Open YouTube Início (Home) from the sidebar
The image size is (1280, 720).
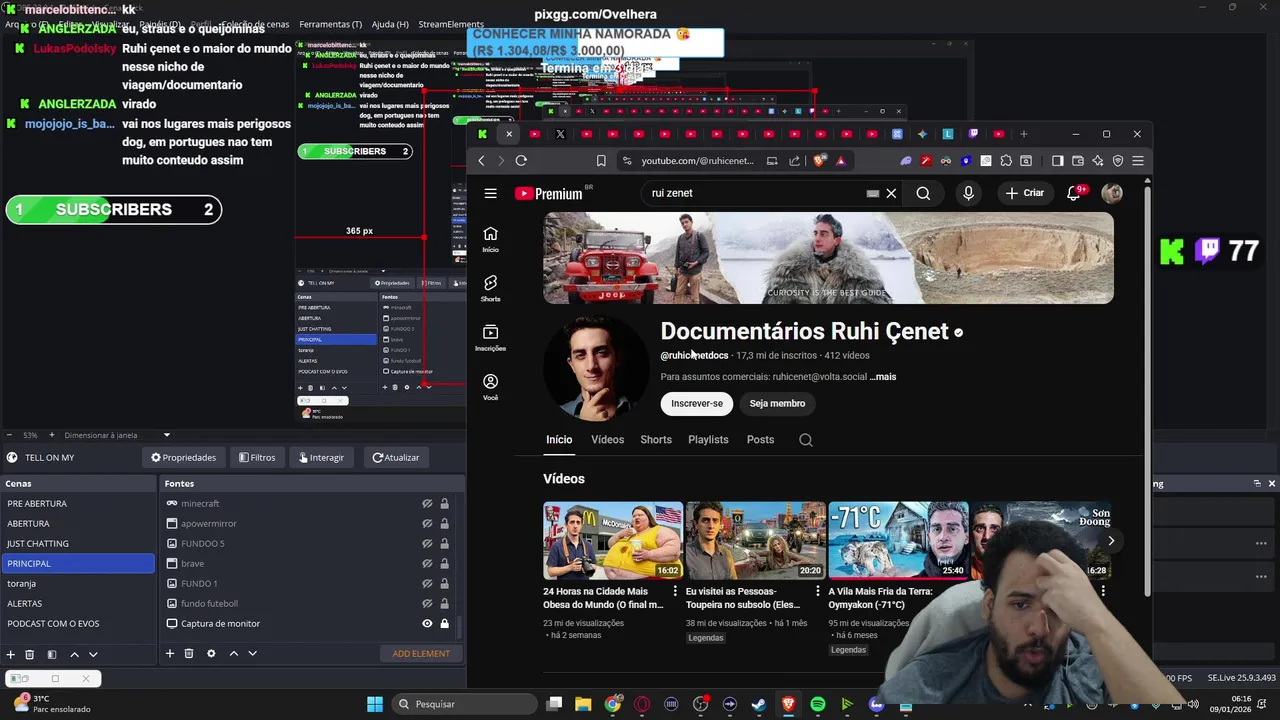(490, 239)
